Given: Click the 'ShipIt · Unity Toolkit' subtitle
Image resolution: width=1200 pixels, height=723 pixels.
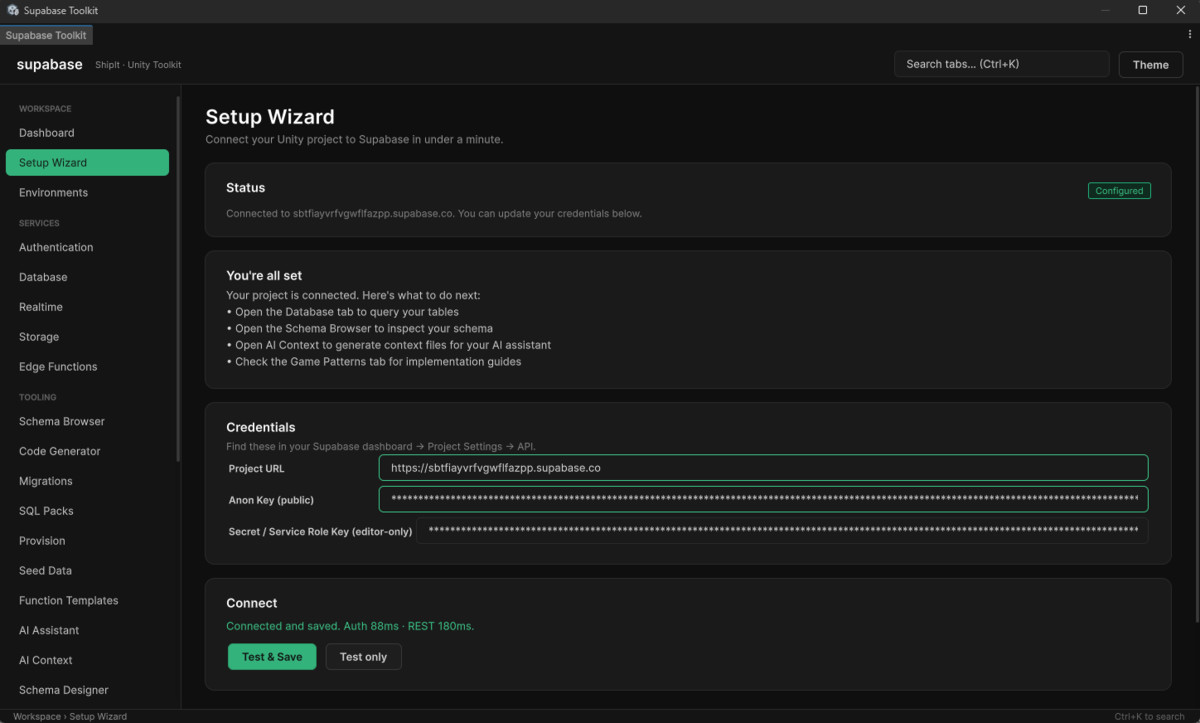Looking at the screenshot, I should [x=138, y=65].
